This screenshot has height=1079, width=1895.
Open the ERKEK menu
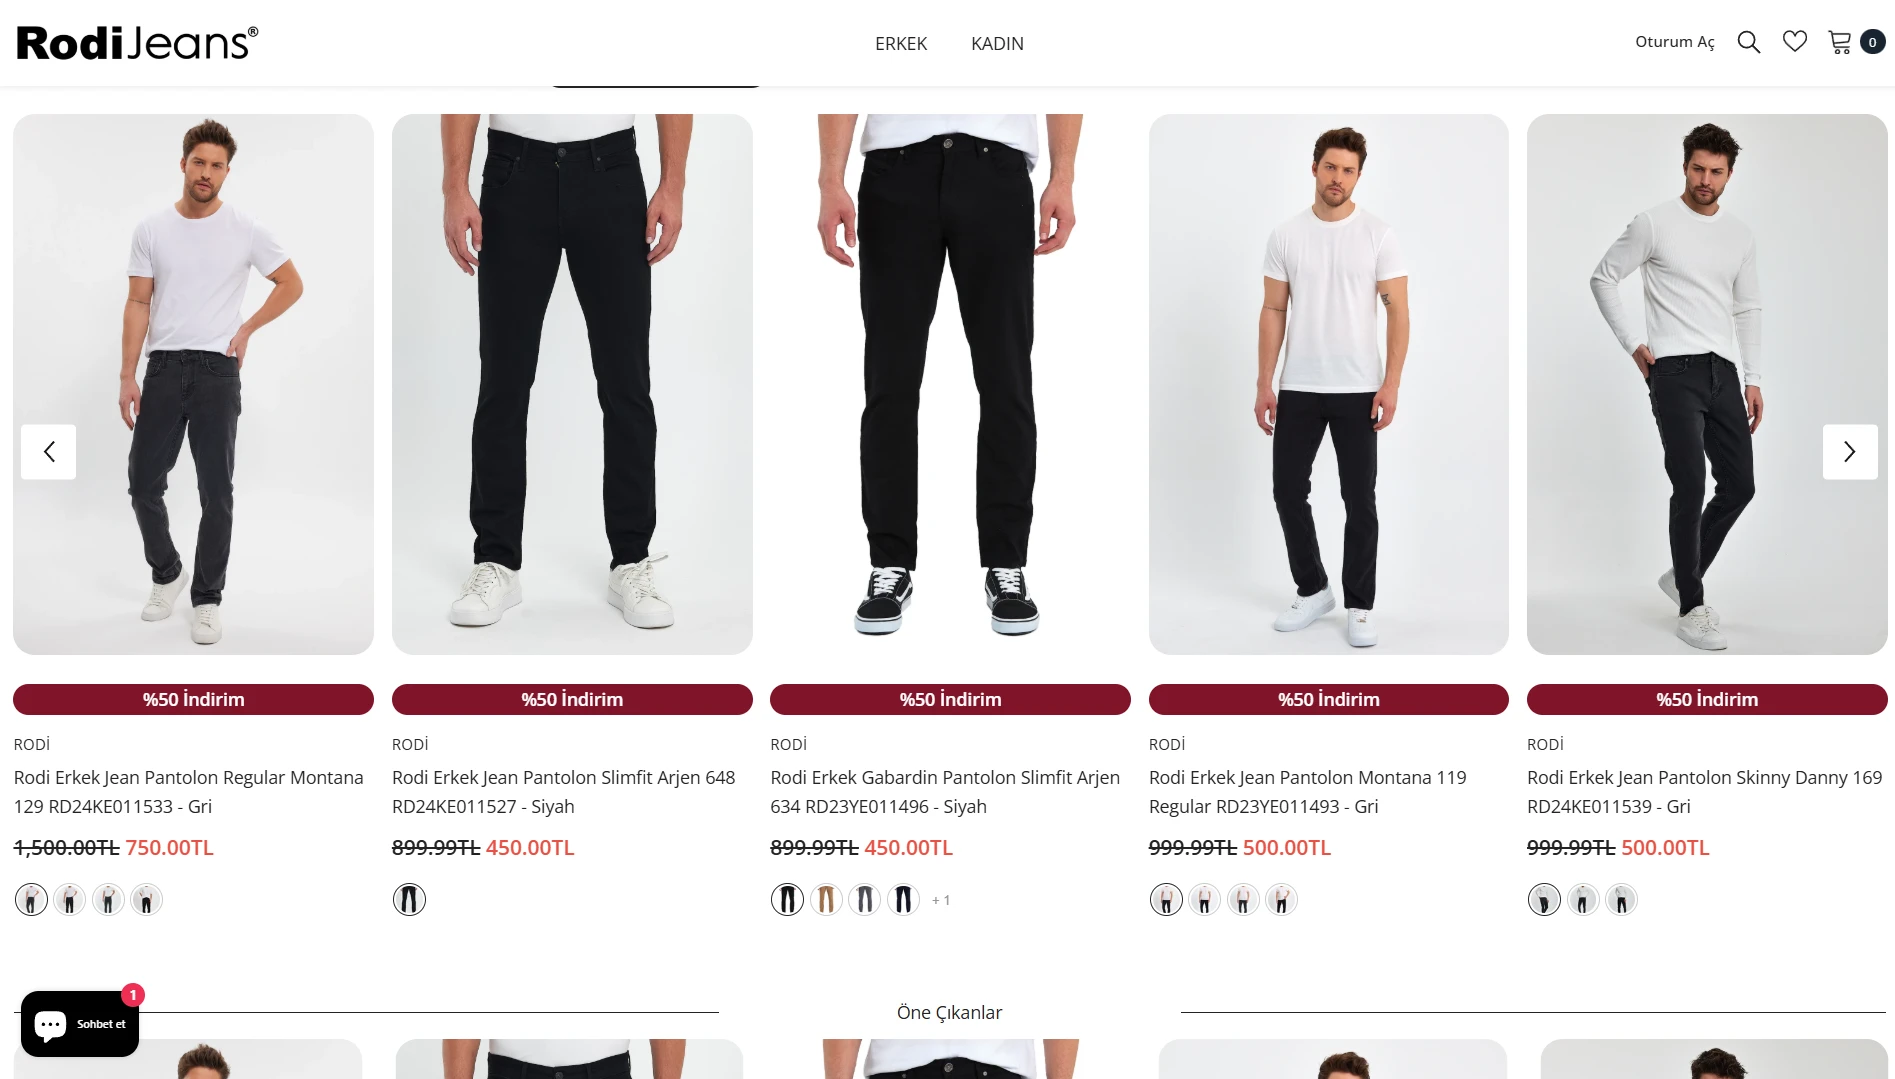pos(901,44)
